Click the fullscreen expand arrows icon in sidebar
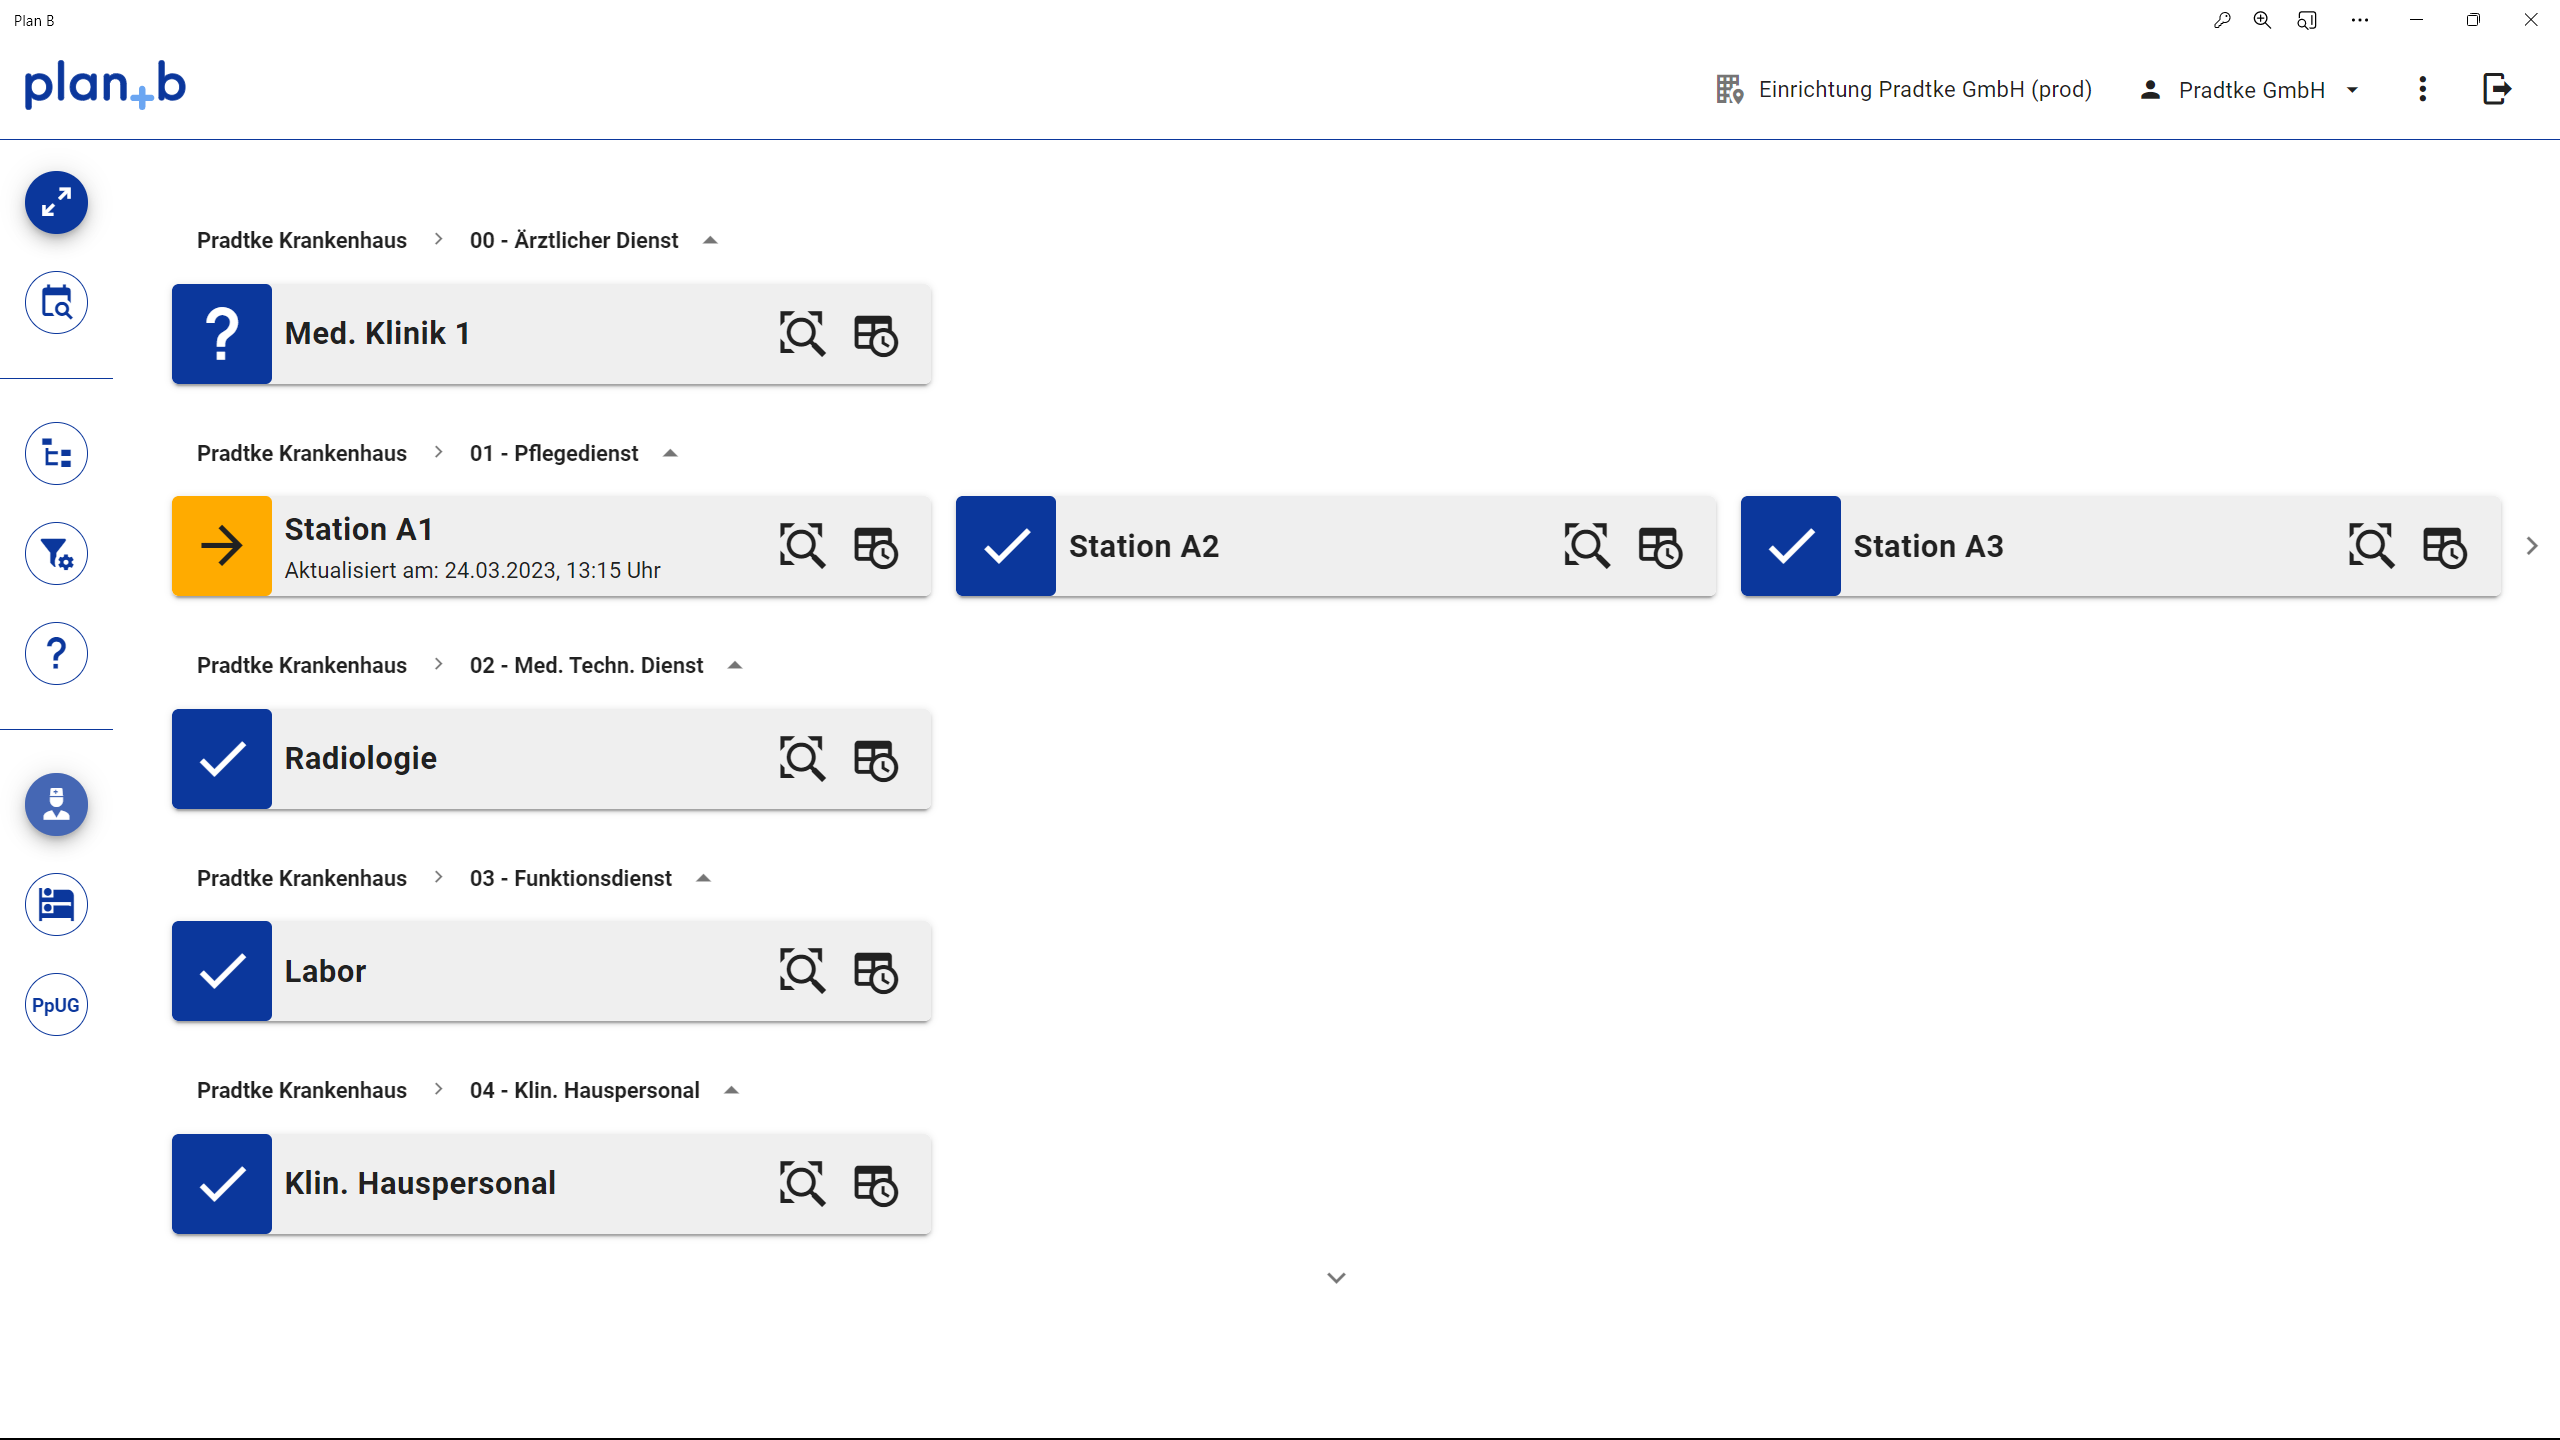 click(56, 203)
